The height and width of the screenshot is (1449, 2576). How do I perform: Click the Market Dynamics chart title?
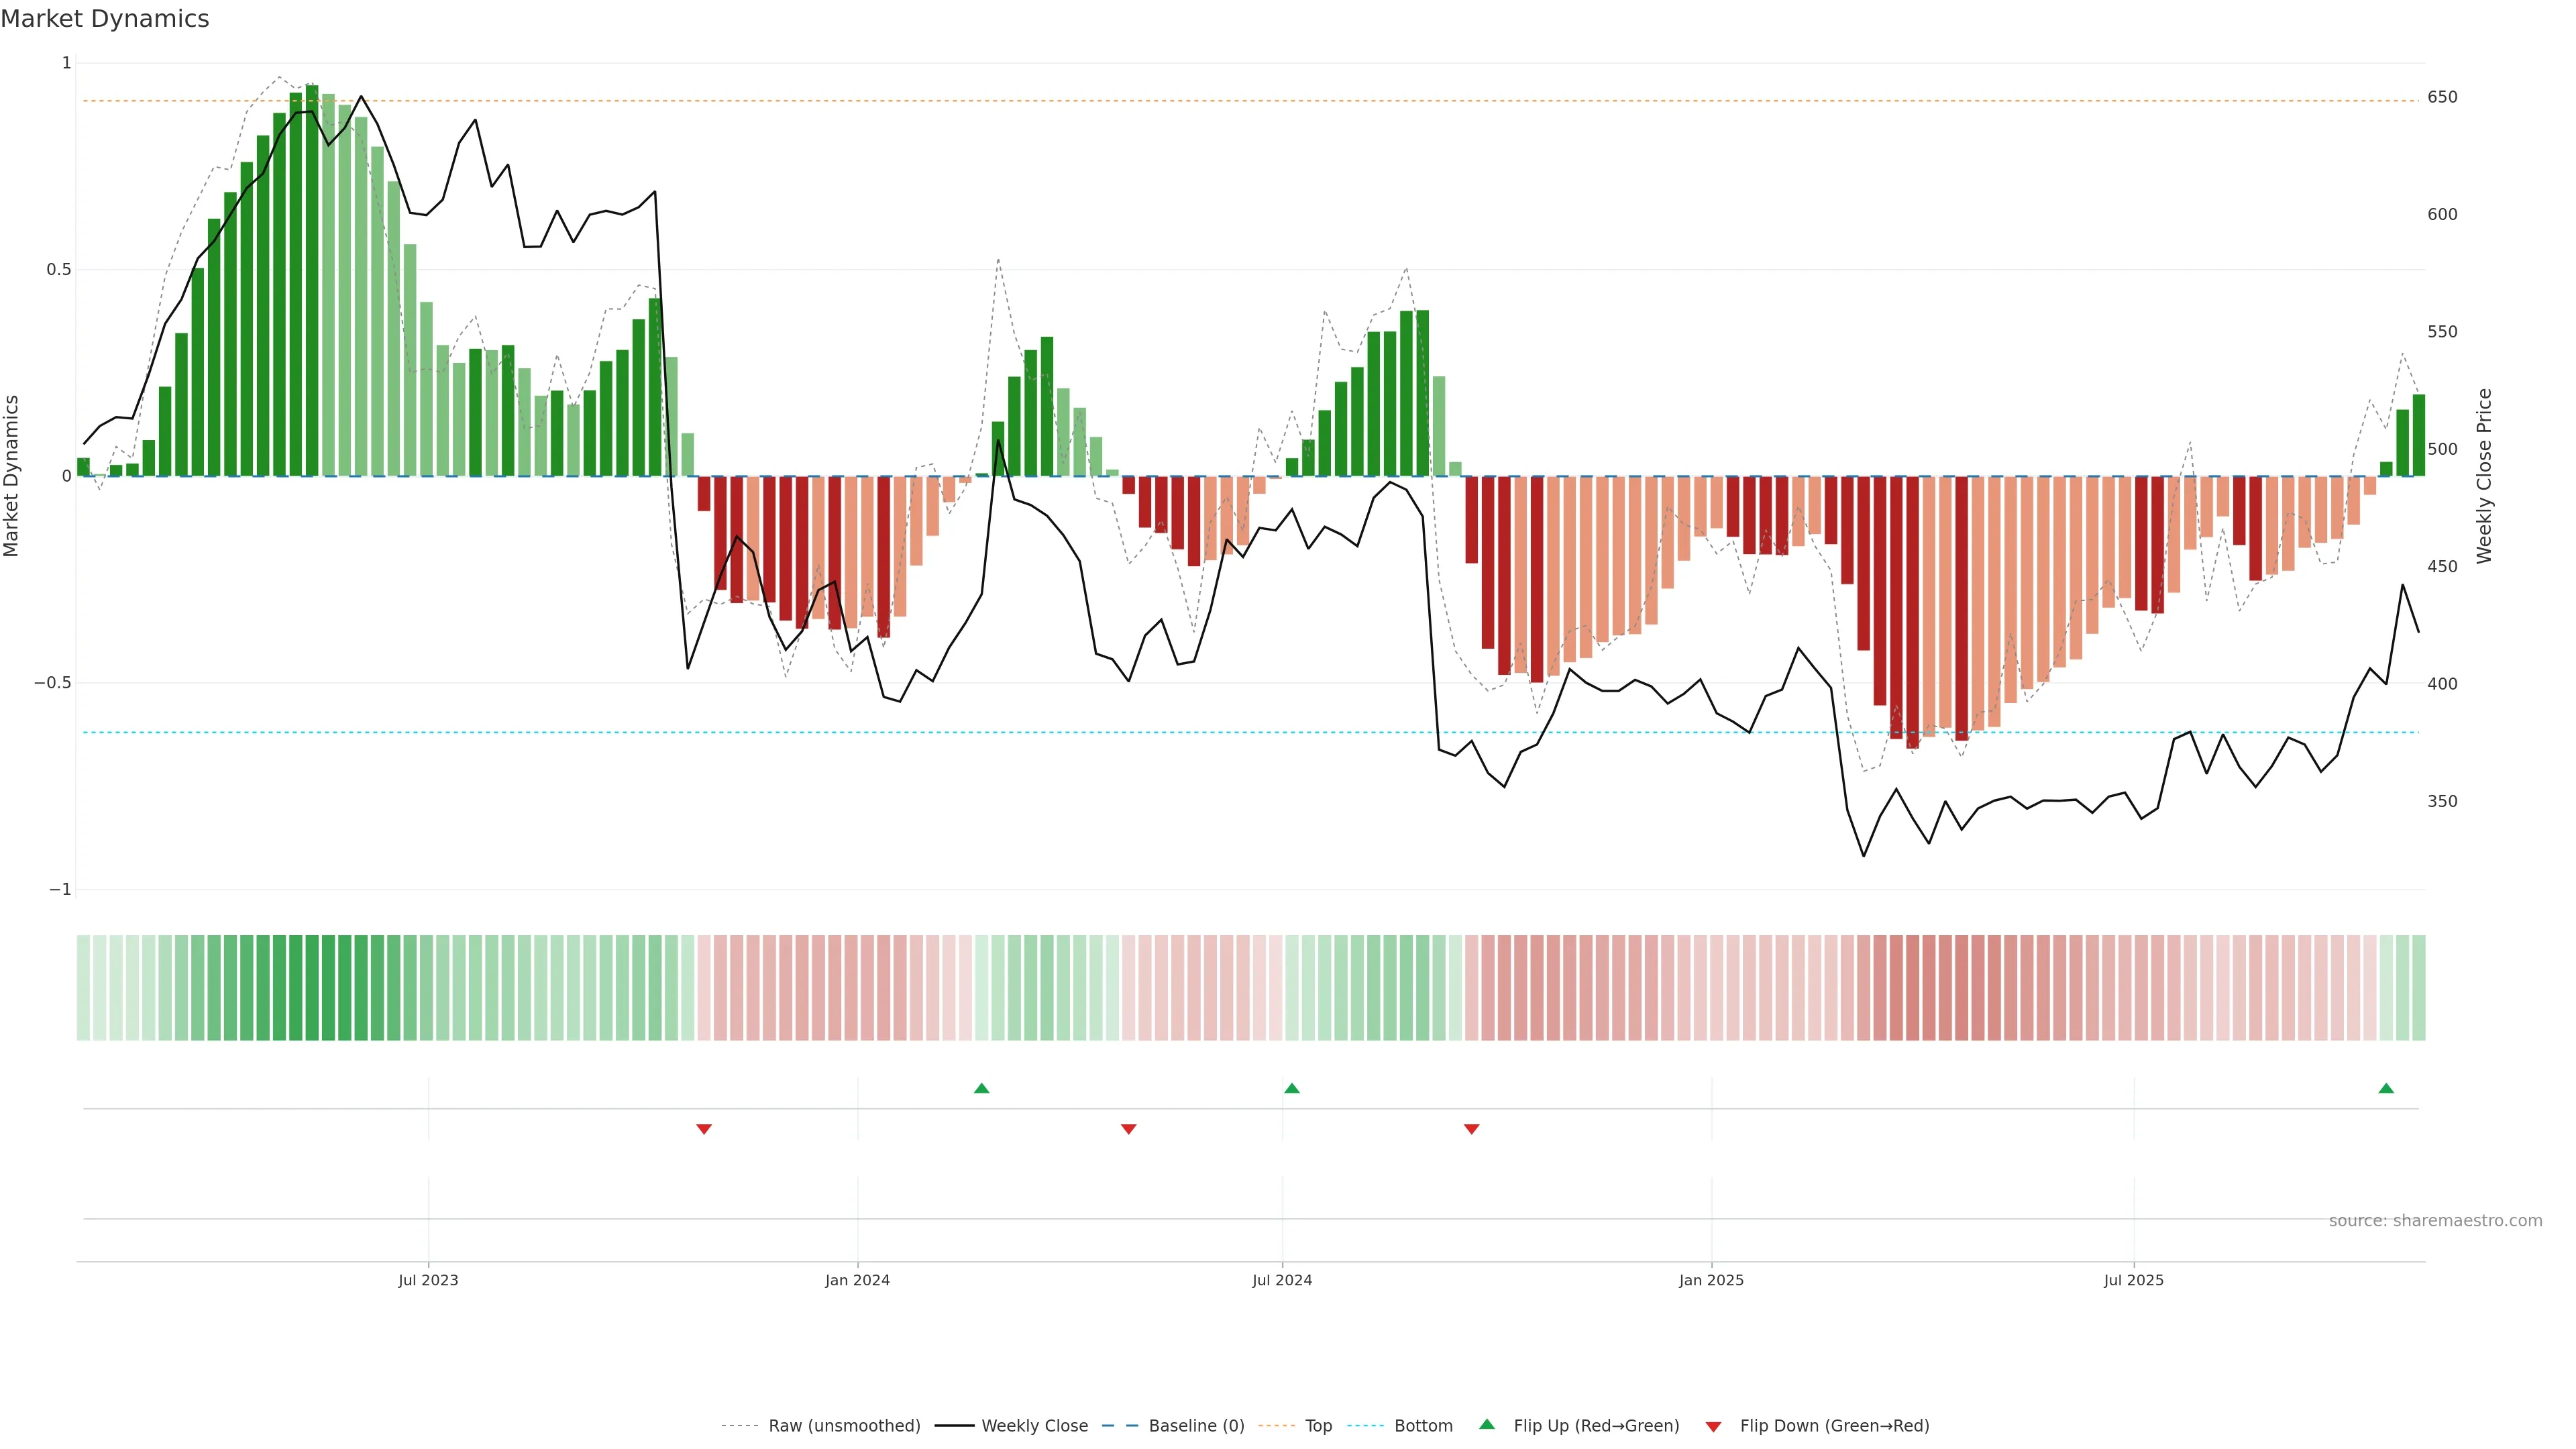[105, 19]
